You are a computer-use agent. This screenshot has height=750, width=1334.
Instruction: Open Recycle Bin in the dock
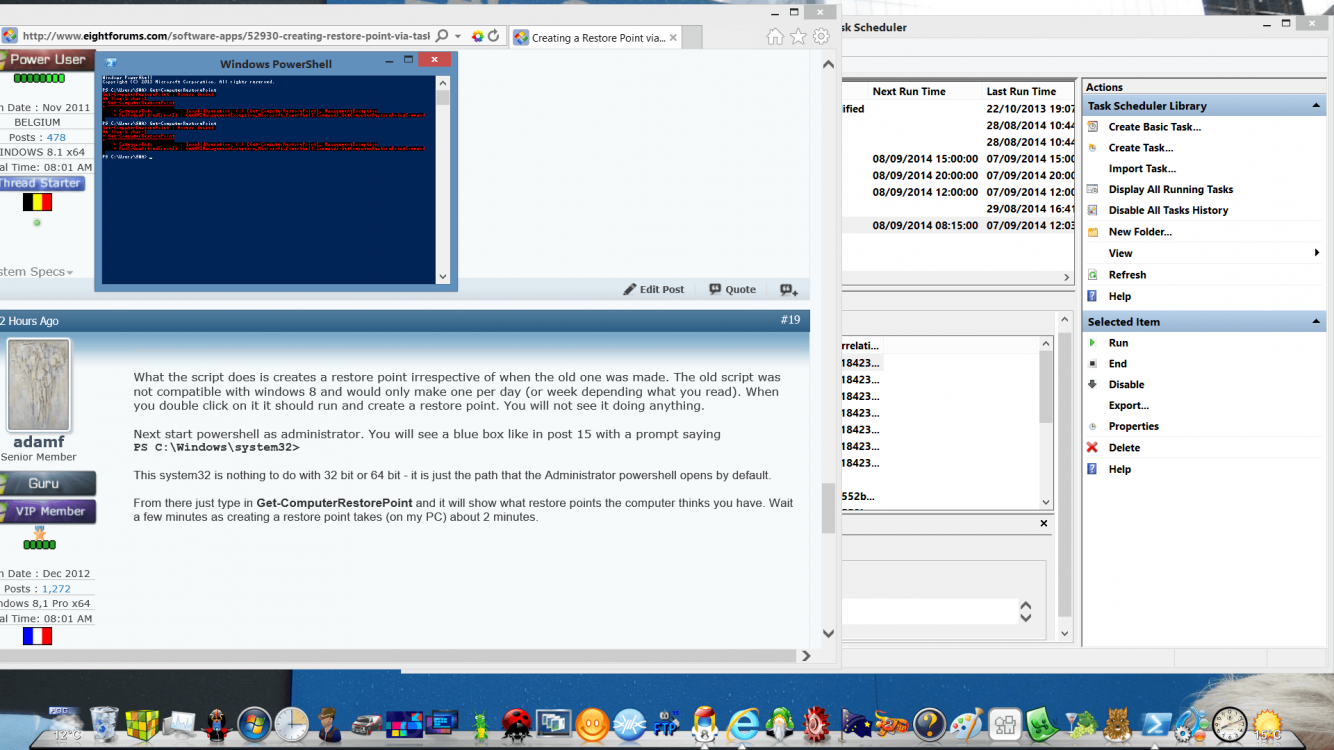[x=103, y=724]
